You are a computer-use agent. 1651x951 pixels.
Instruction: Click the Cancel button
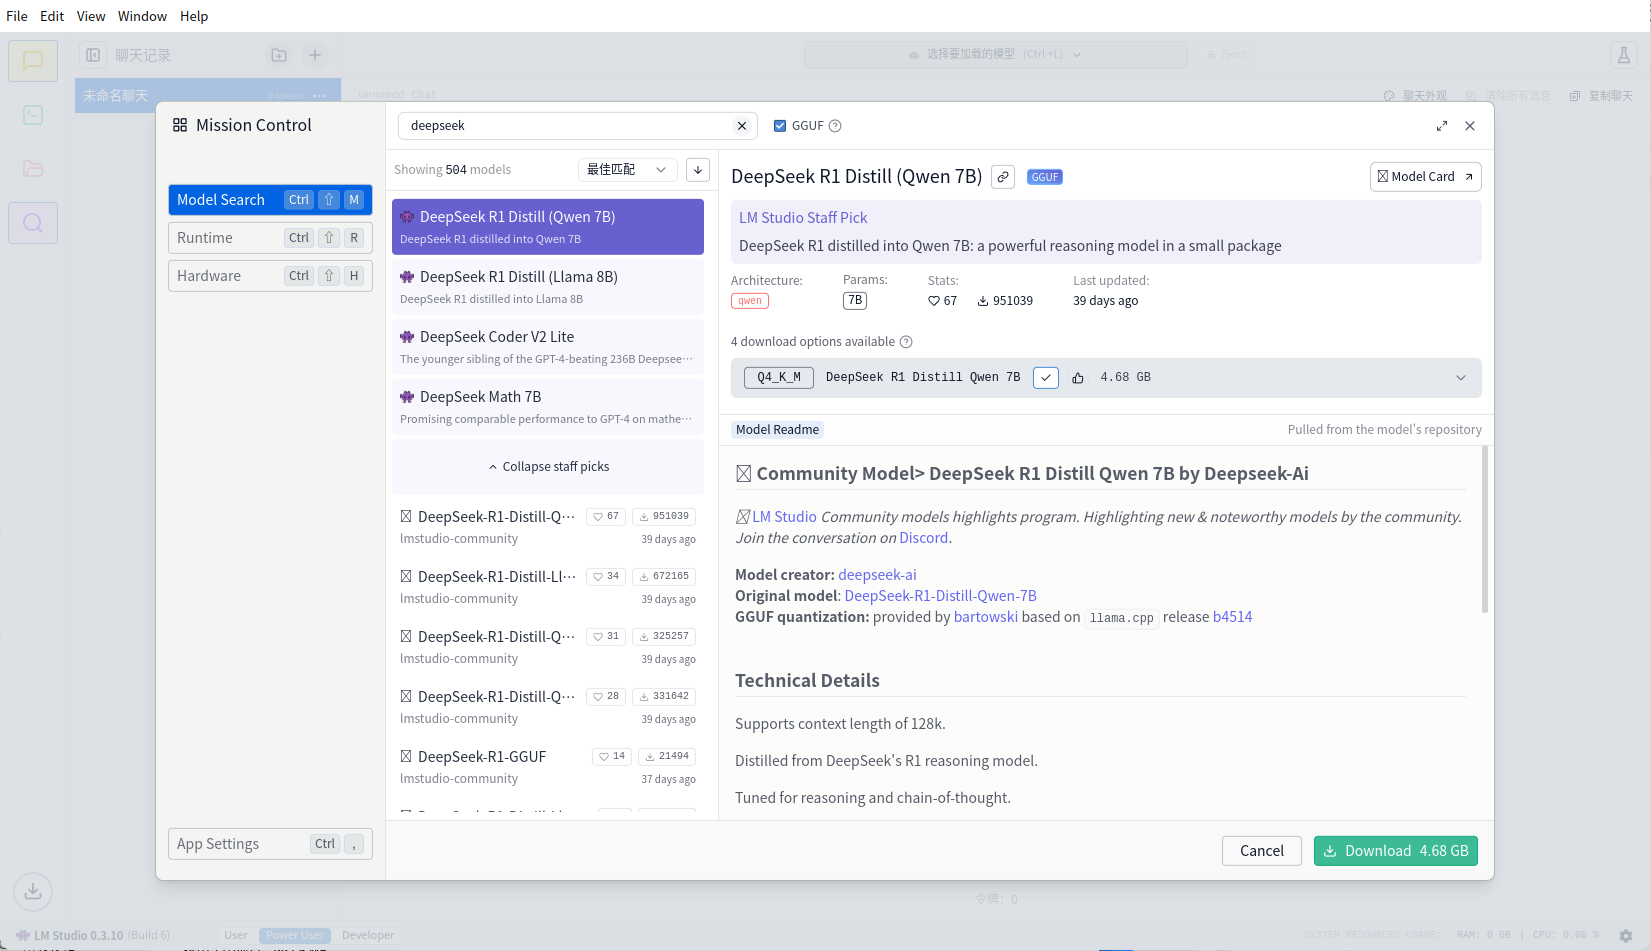coord(1262,851)
